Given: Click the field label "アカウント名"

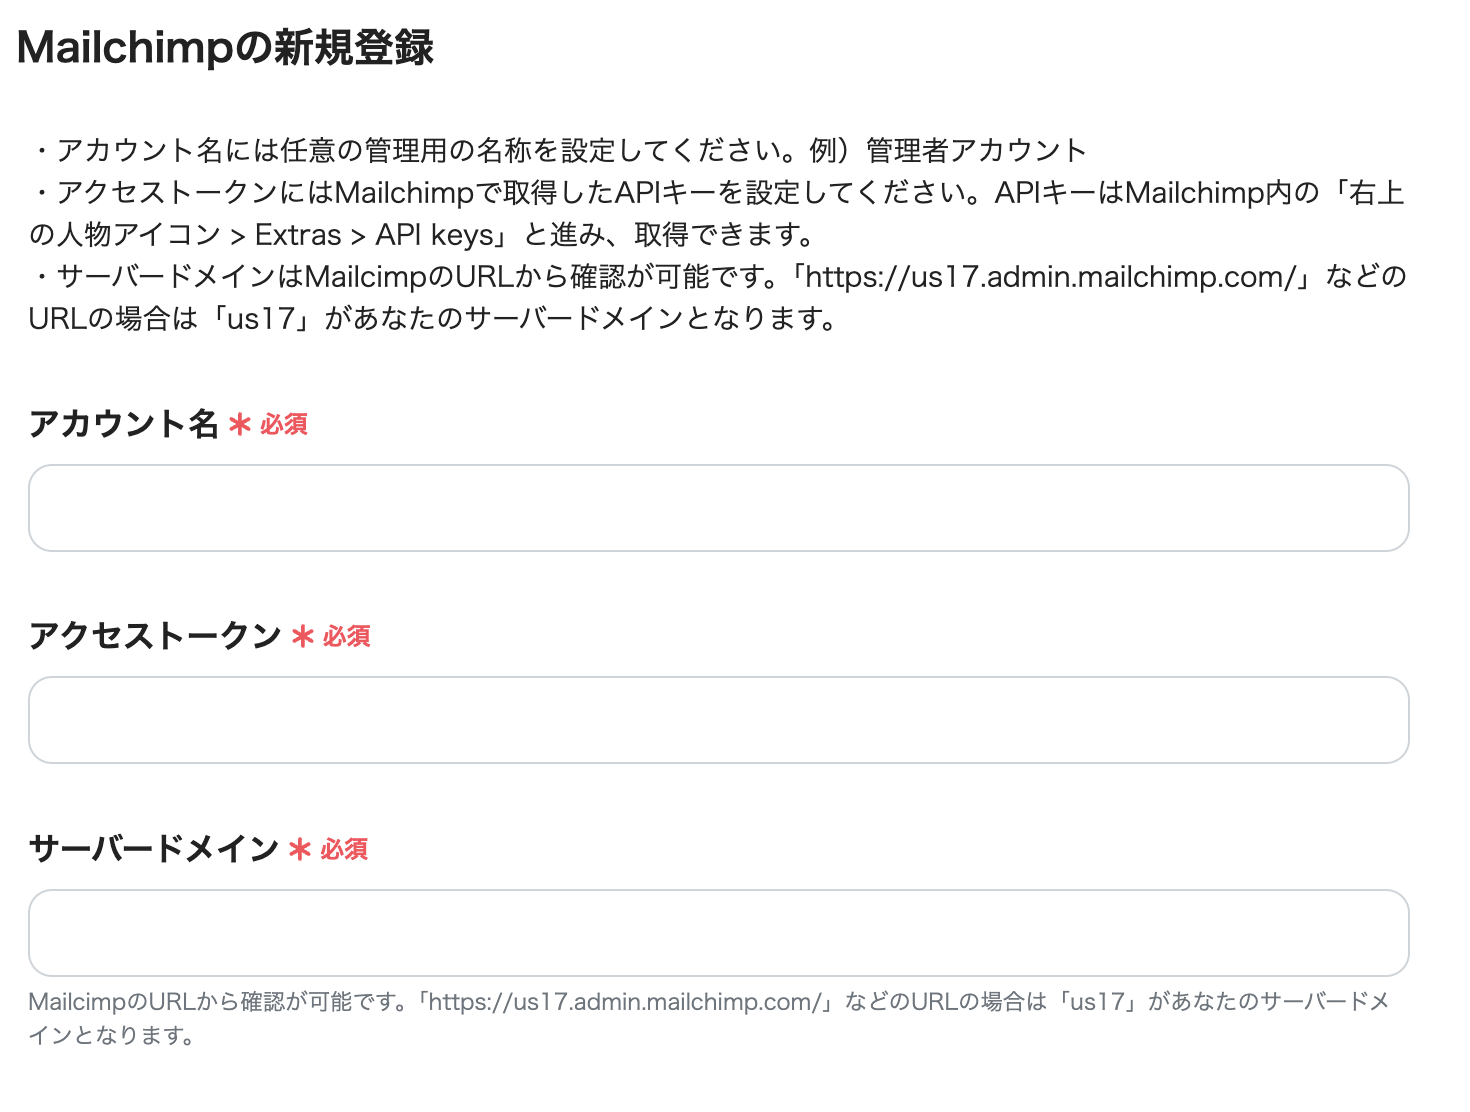Looking at the screenshot, I should pyautogui.click(x=123, y=424).
